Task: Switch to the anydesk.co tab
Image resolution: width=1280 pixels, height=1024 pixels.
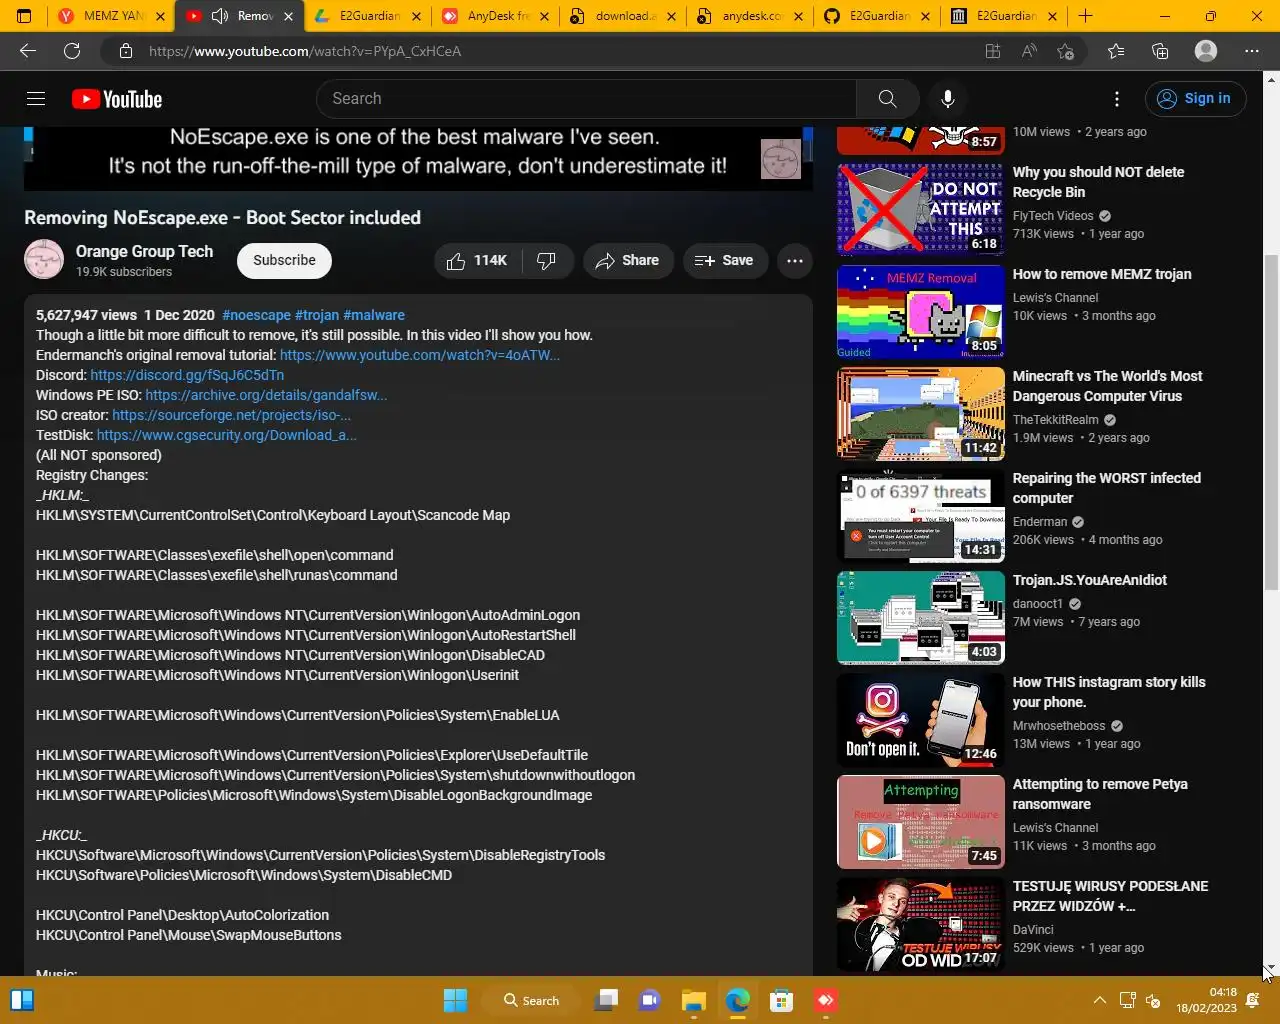Action: coord(750,16)
